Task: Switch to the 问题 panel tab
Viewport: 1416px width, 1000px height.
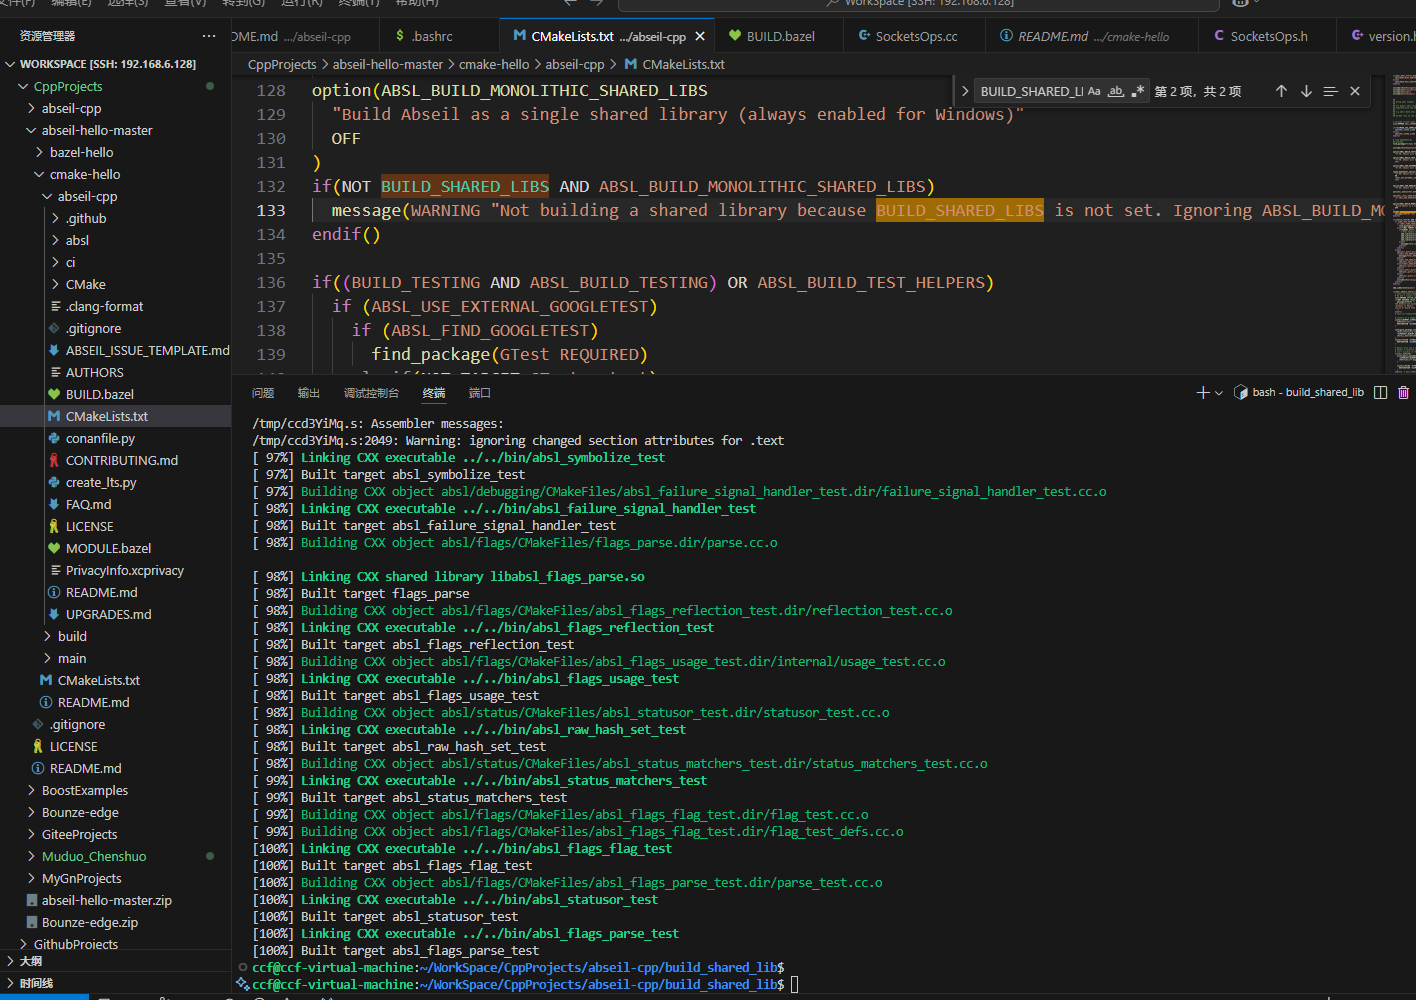Action: 263,393
